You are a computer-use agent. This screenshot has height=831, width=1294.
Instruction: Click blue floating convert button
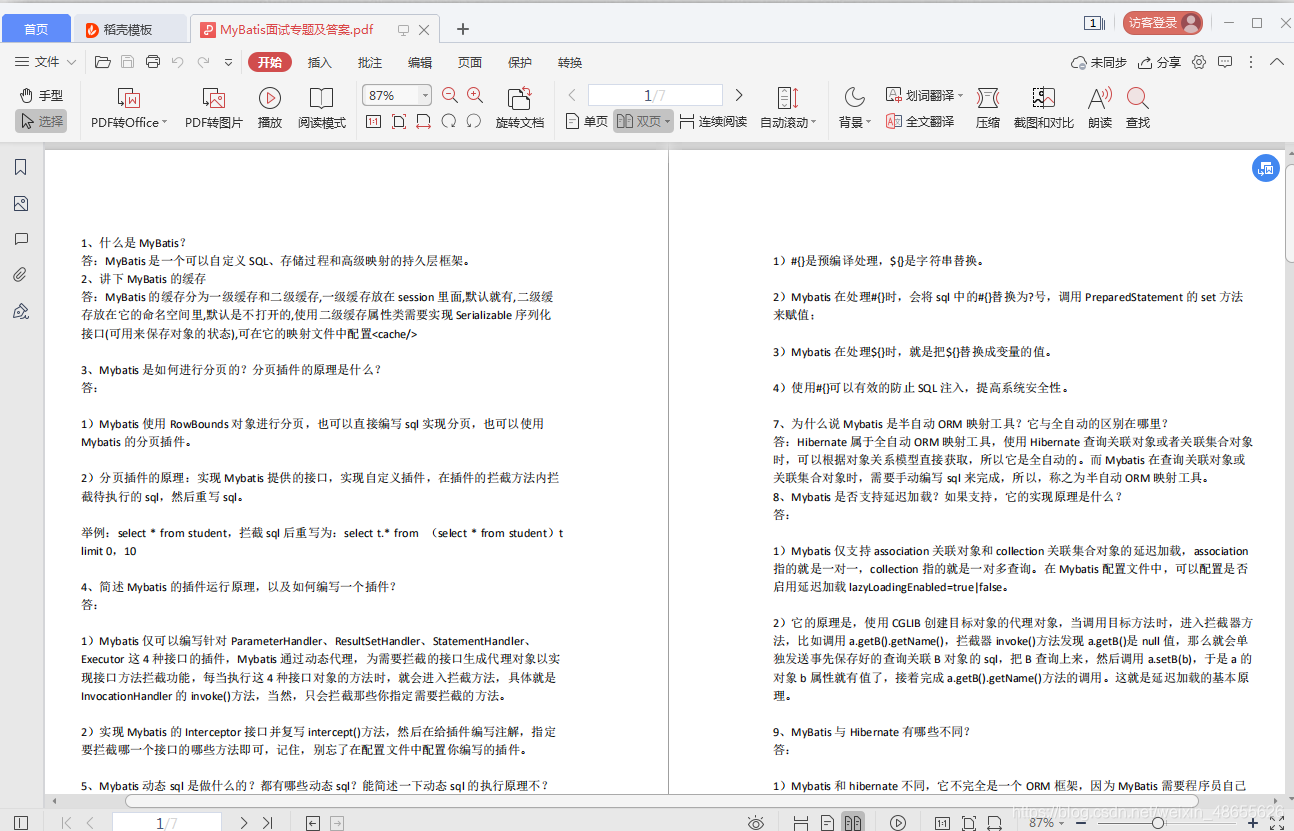click(1266, 168)
